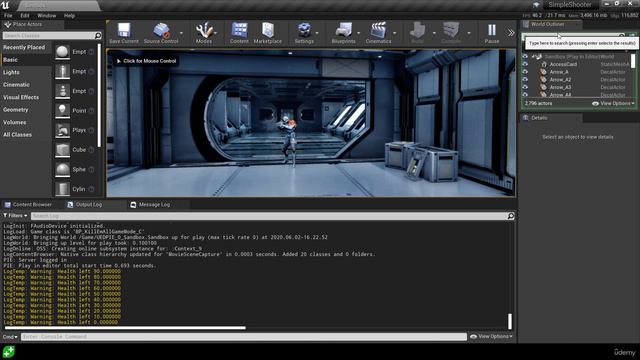The height and width of the screenshot is (360, 640).
Task: Select the Empty Pawn icon
Action: [x=62, y=91]
